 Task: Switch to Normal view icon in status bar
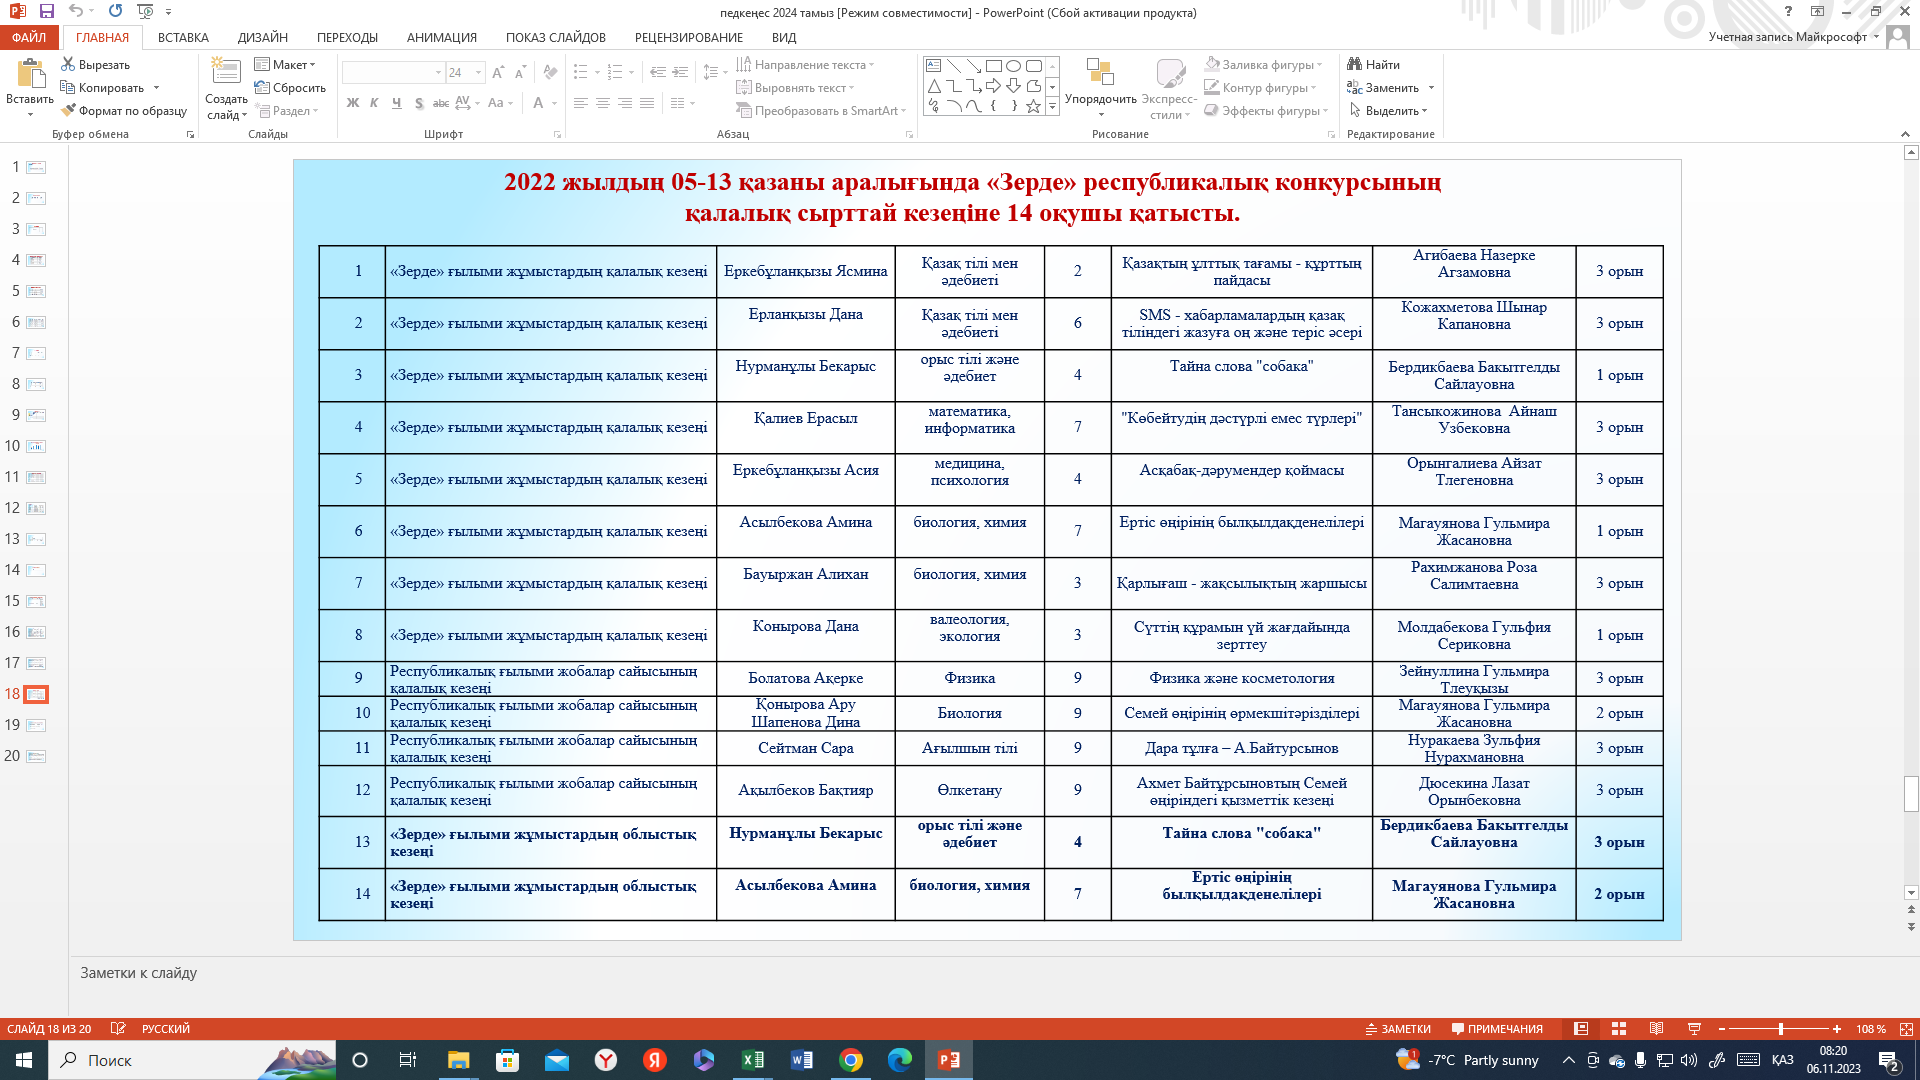coord(1581,1029)
